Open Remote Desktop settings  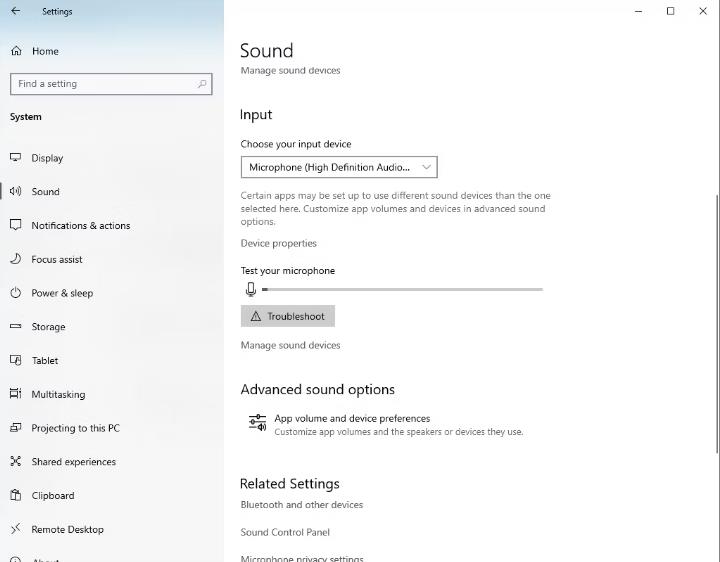pyautogui.click(x=67, y=529)
